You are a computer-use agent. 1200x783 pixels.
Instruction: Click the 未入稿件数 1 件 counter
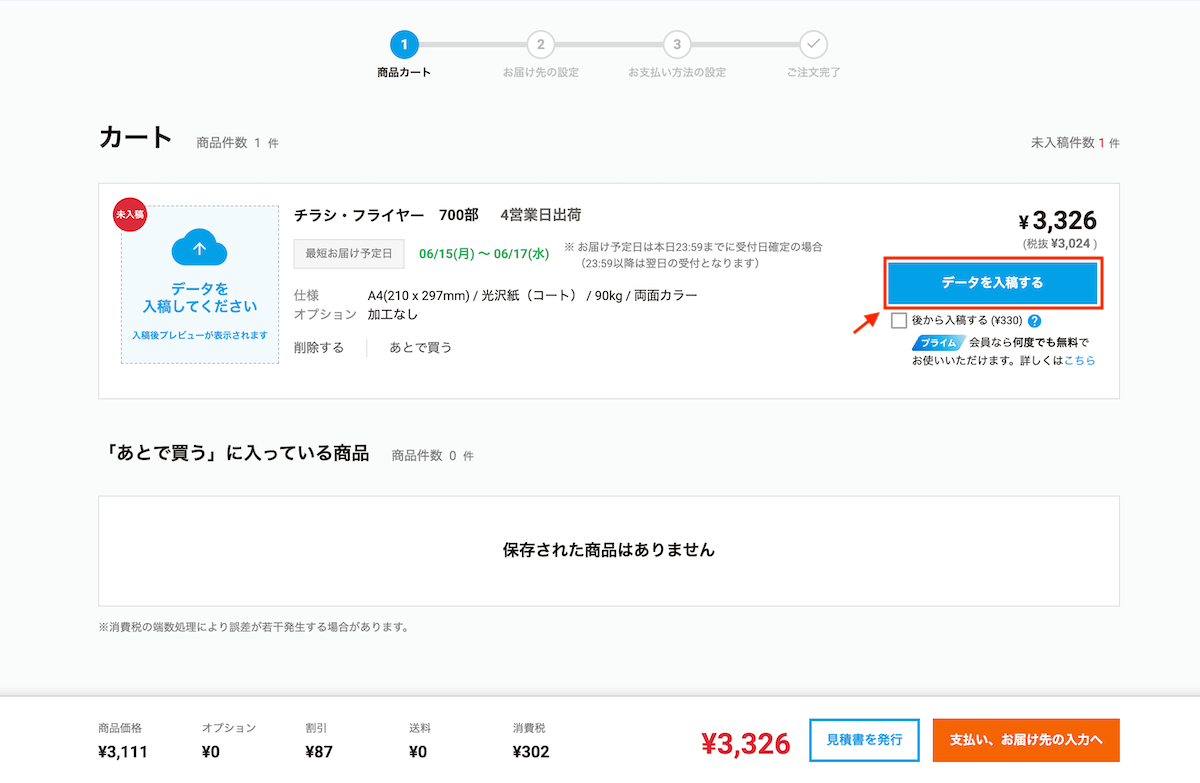(x=1075, y=143)
